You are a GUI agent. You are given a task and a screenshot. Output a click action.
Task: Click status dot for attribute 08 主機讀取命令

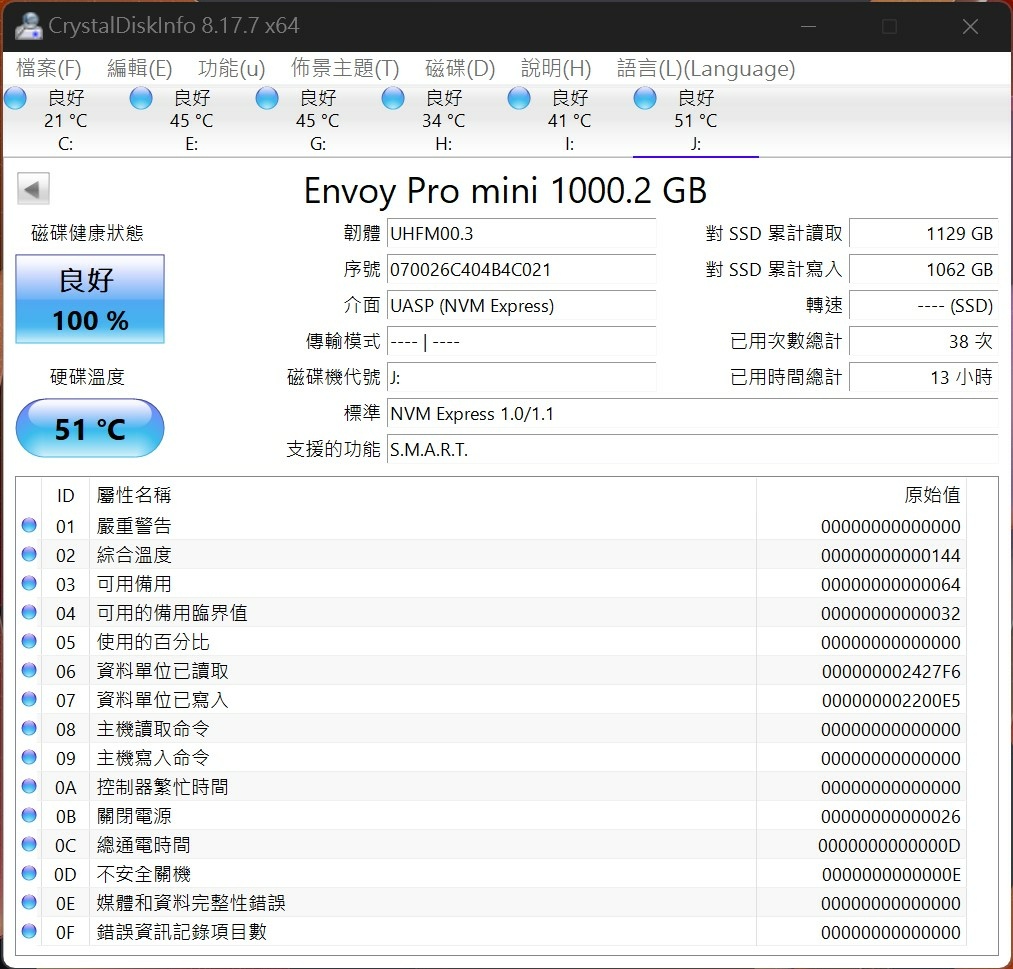tap(29, 729)
